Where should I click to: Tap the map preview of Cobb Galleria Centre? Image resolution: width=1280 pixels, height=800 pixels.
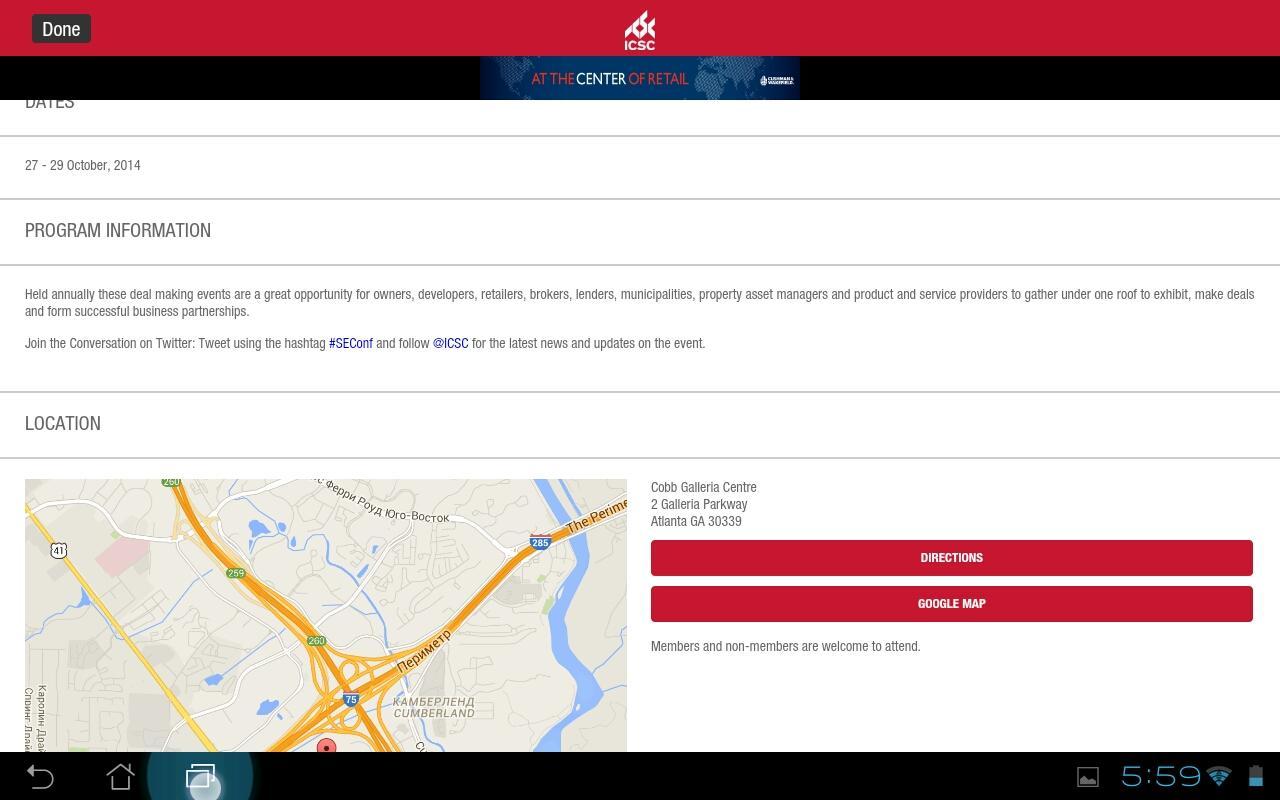(326, 615)
